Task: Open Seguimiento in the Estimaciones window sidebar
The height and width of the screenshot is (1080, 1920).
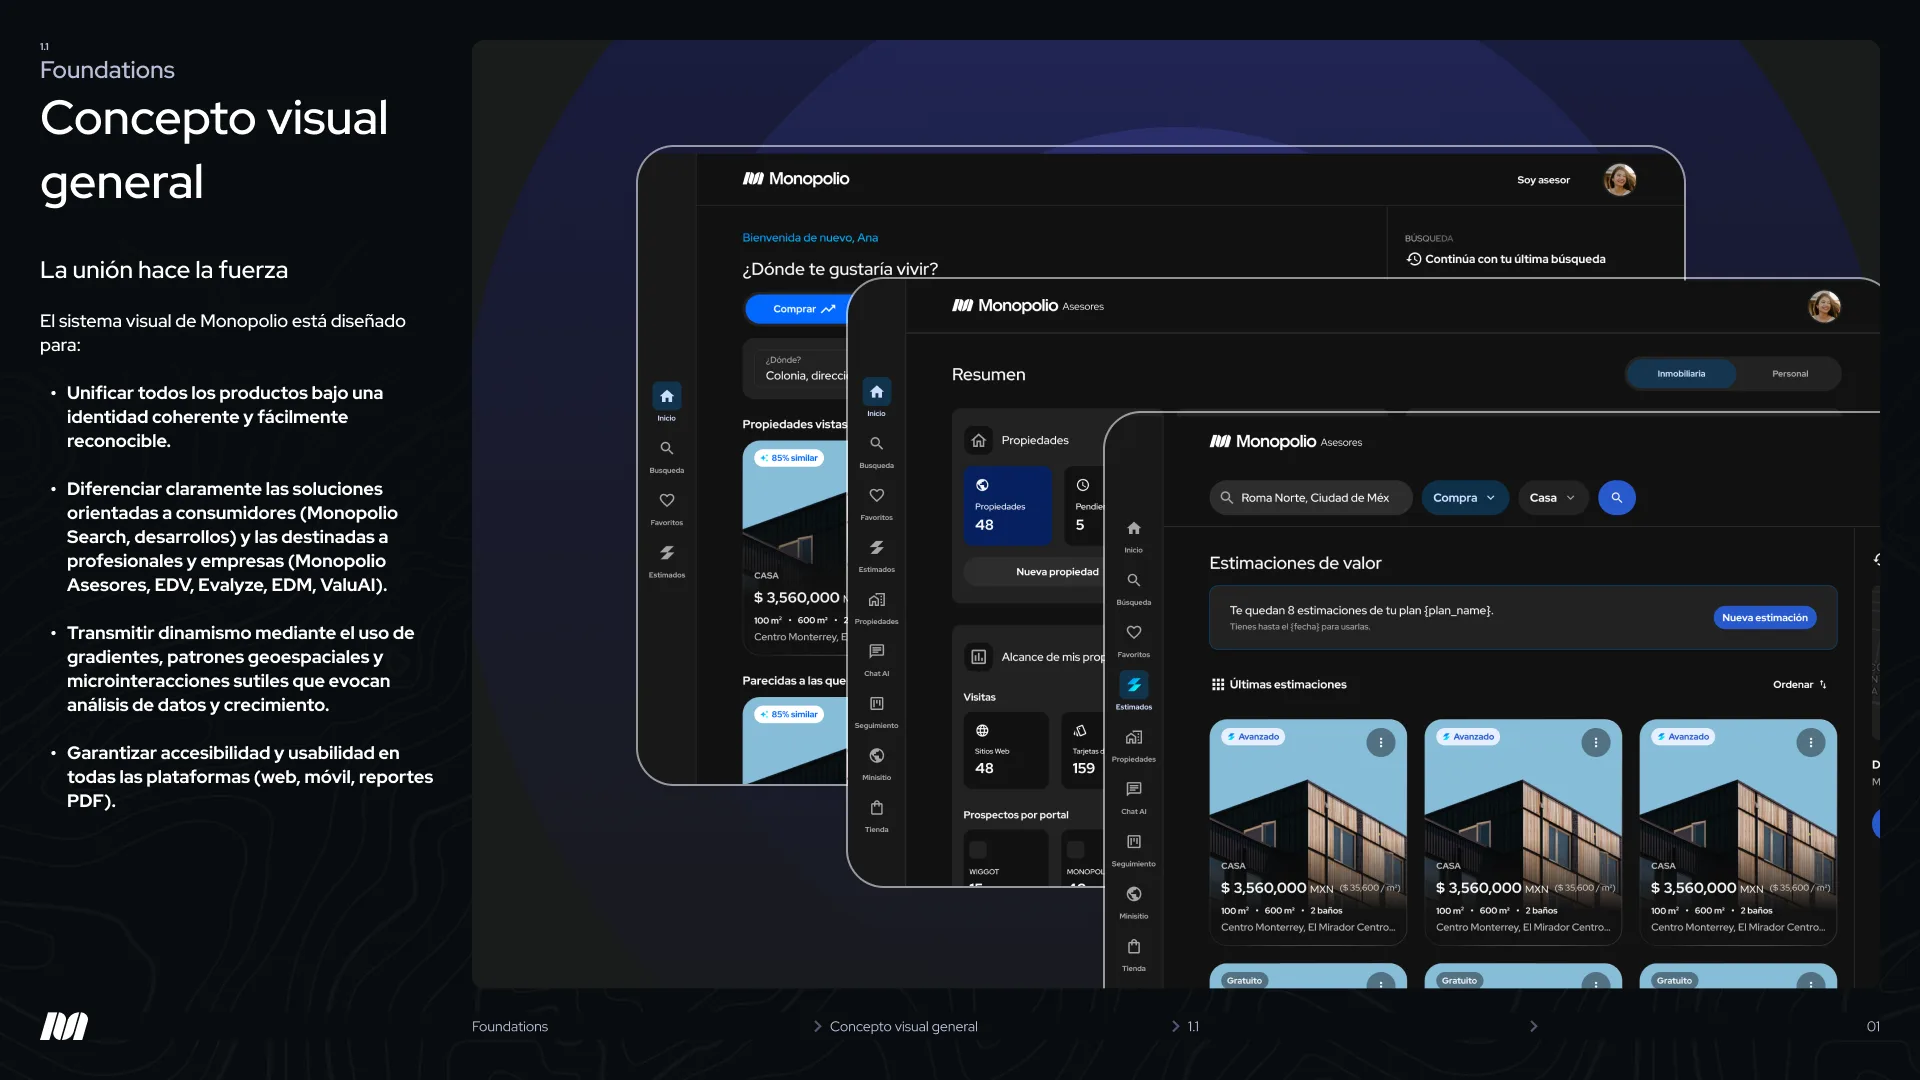Action: [1133, 849]
